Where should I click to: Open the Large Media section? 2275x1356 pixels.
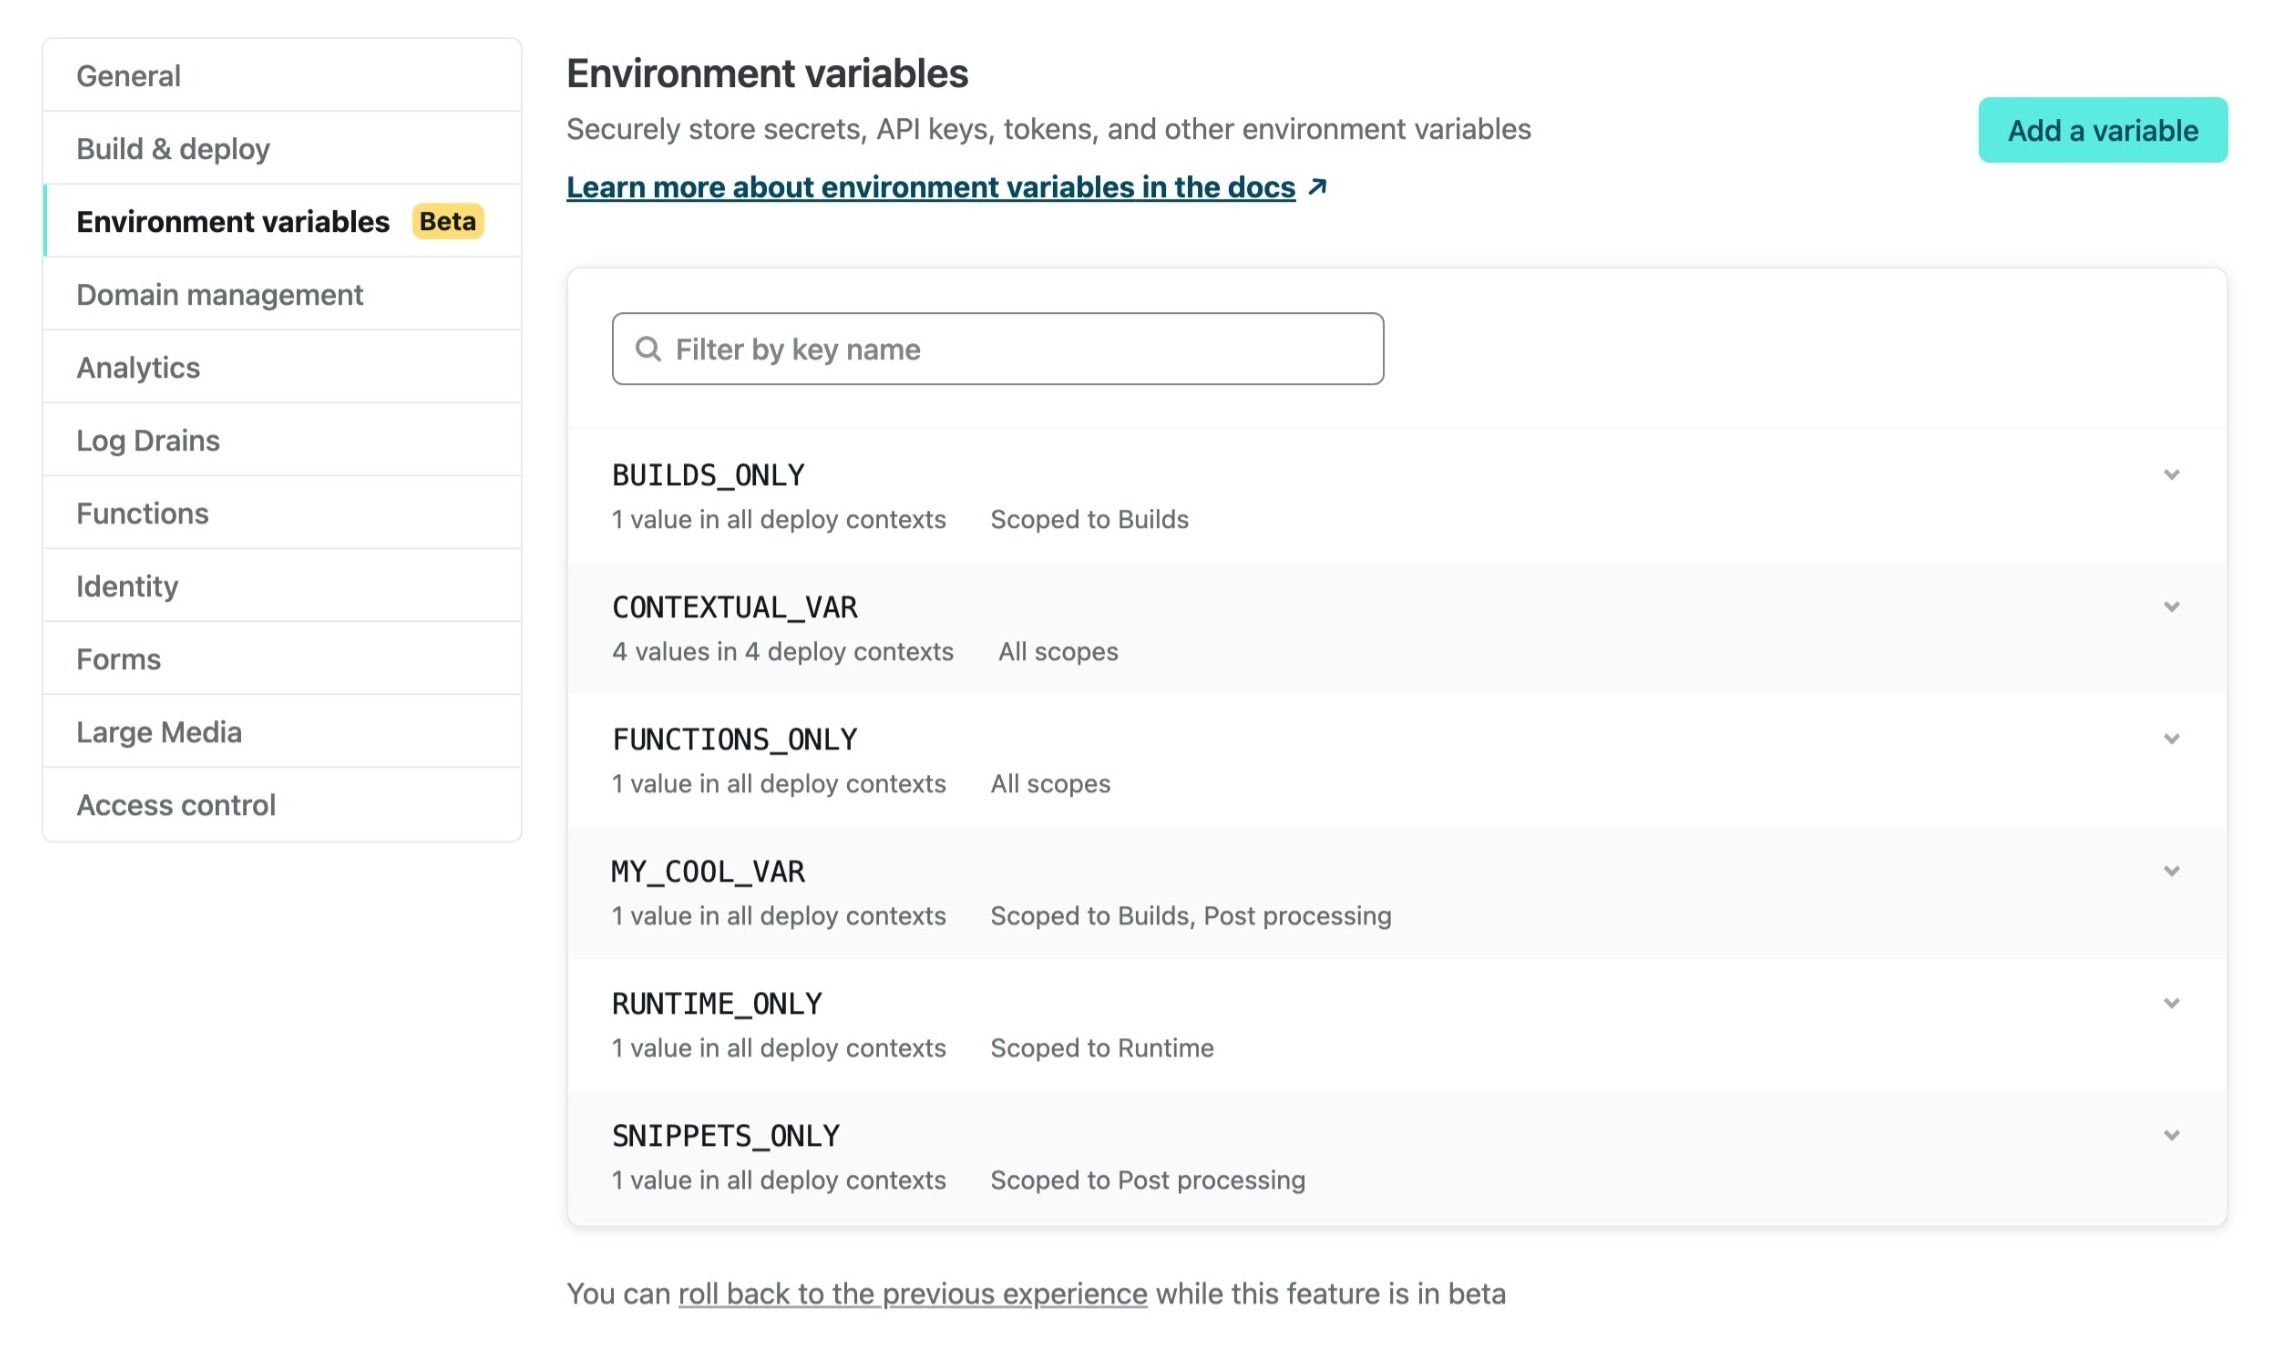[x=159, y=732]
